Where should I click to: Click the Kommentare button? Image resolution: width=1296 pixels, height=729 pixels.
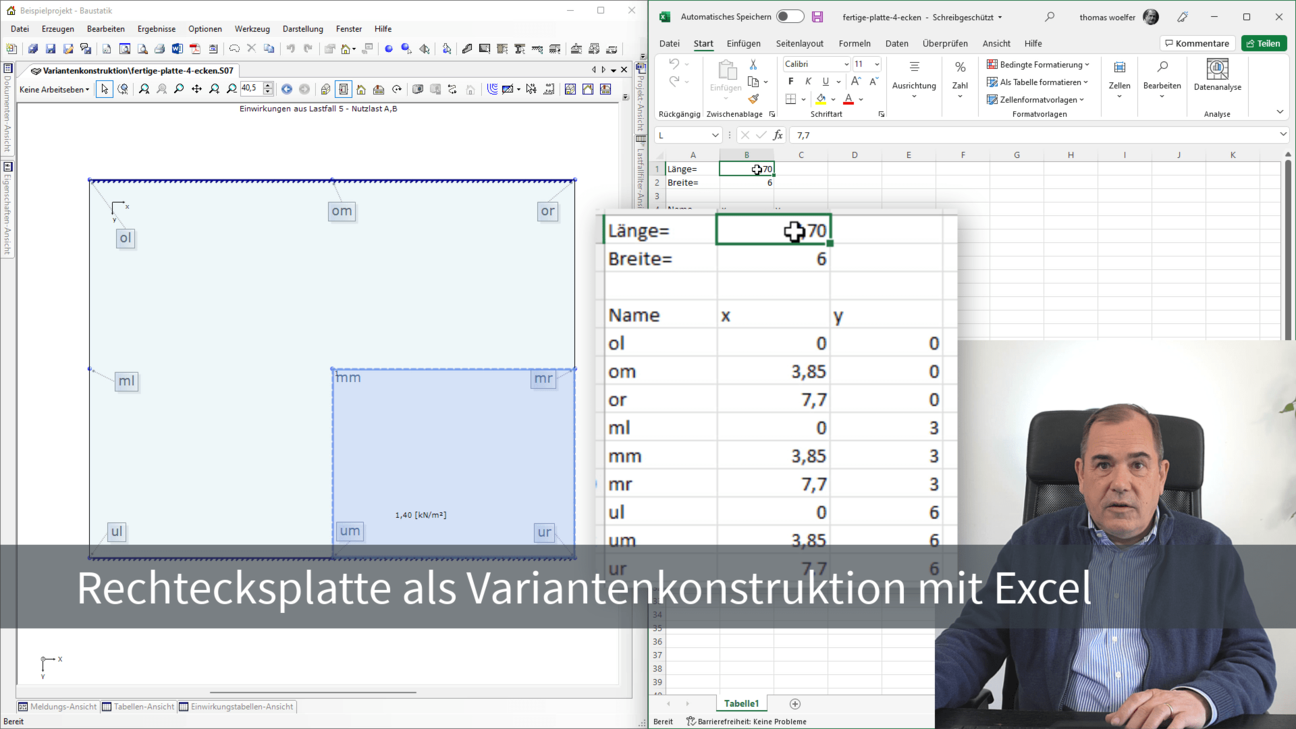coord(1196,43)
